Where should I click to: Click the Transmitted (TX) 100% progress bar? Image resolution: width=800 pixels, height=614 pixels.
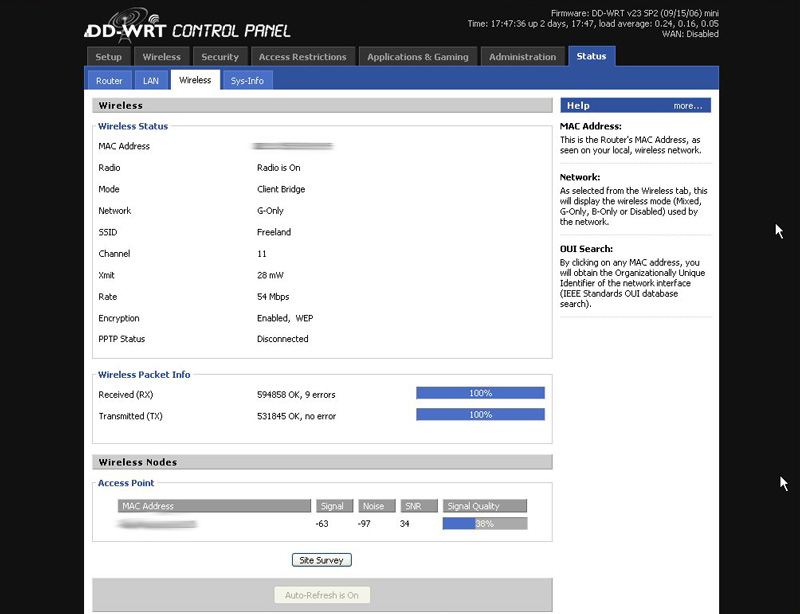tap(480, 414)
